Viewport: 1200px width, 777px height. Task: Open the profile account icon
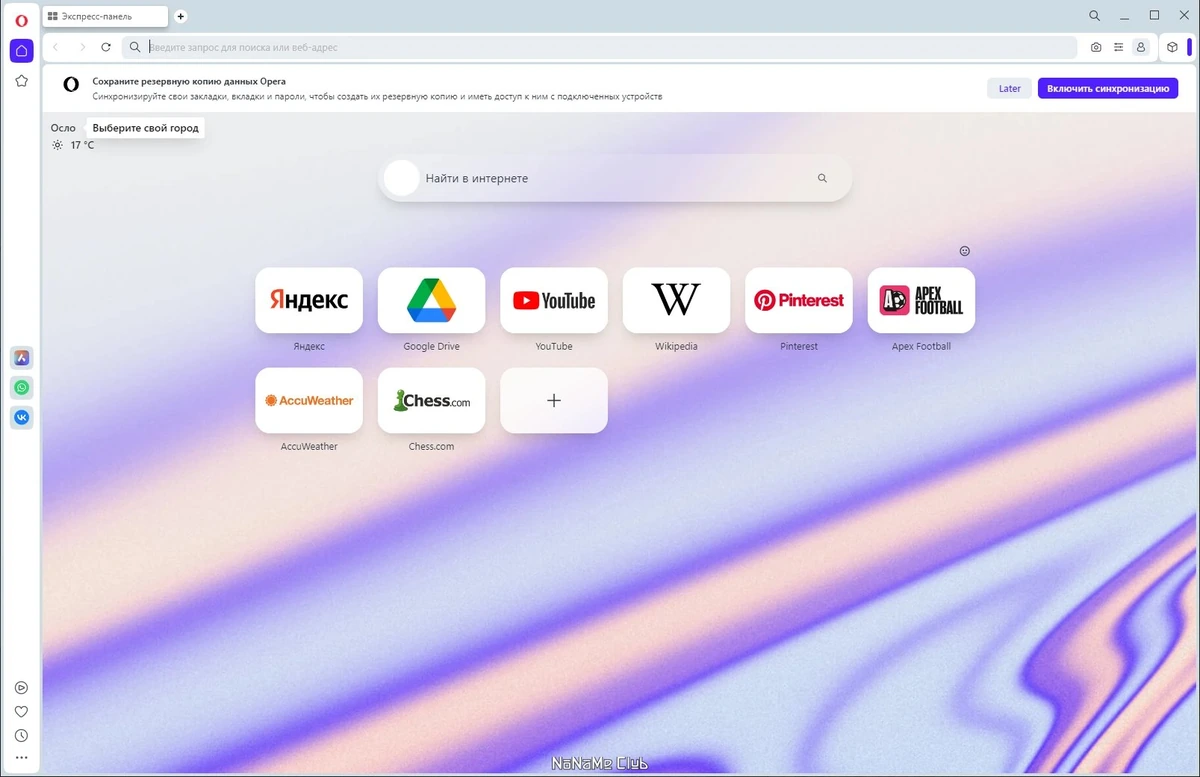click(x=1141, y=47)
